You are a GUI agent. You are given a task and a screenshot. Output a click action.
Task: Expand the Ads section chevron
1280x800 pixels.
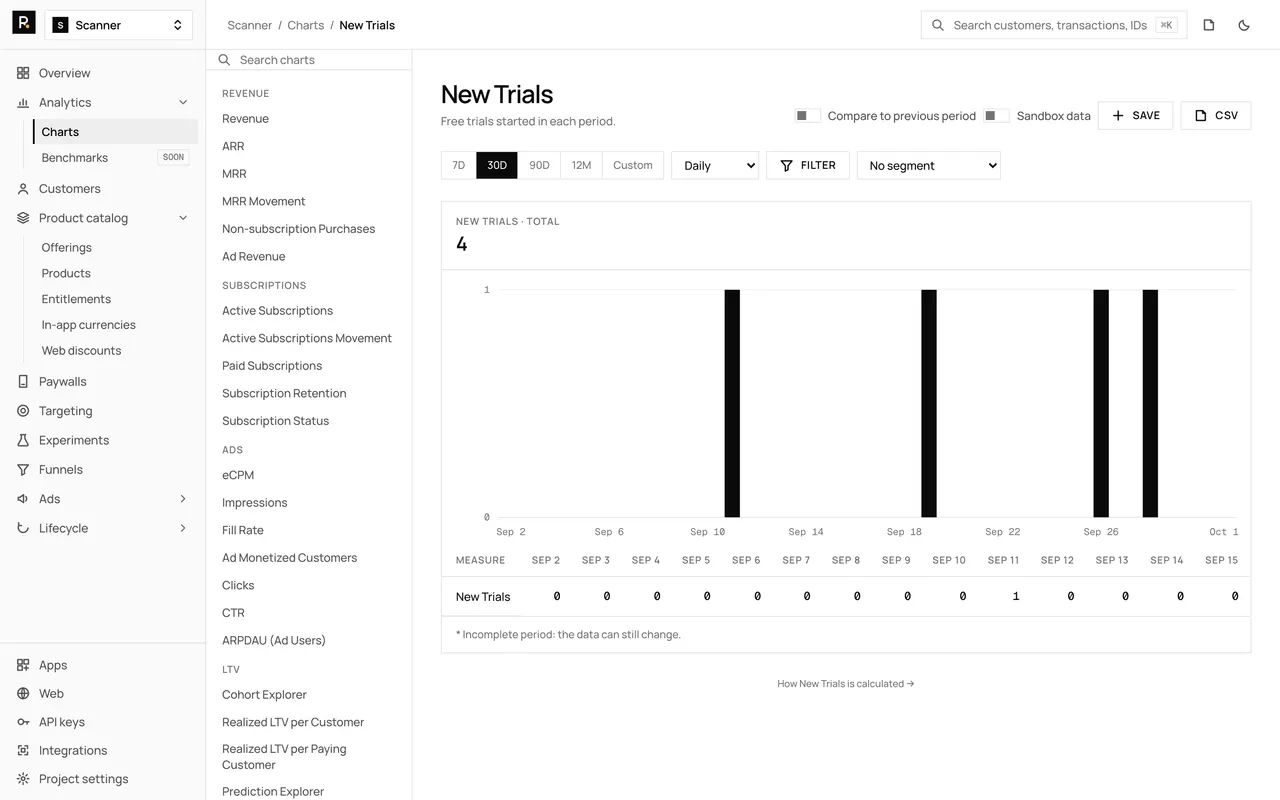pyautogui.click(x=183, y=499)
